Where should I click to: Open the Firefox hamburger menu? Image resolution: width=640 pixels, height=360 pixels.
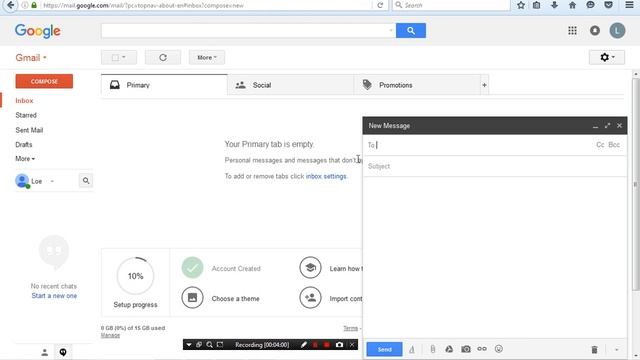coord(630,5)
